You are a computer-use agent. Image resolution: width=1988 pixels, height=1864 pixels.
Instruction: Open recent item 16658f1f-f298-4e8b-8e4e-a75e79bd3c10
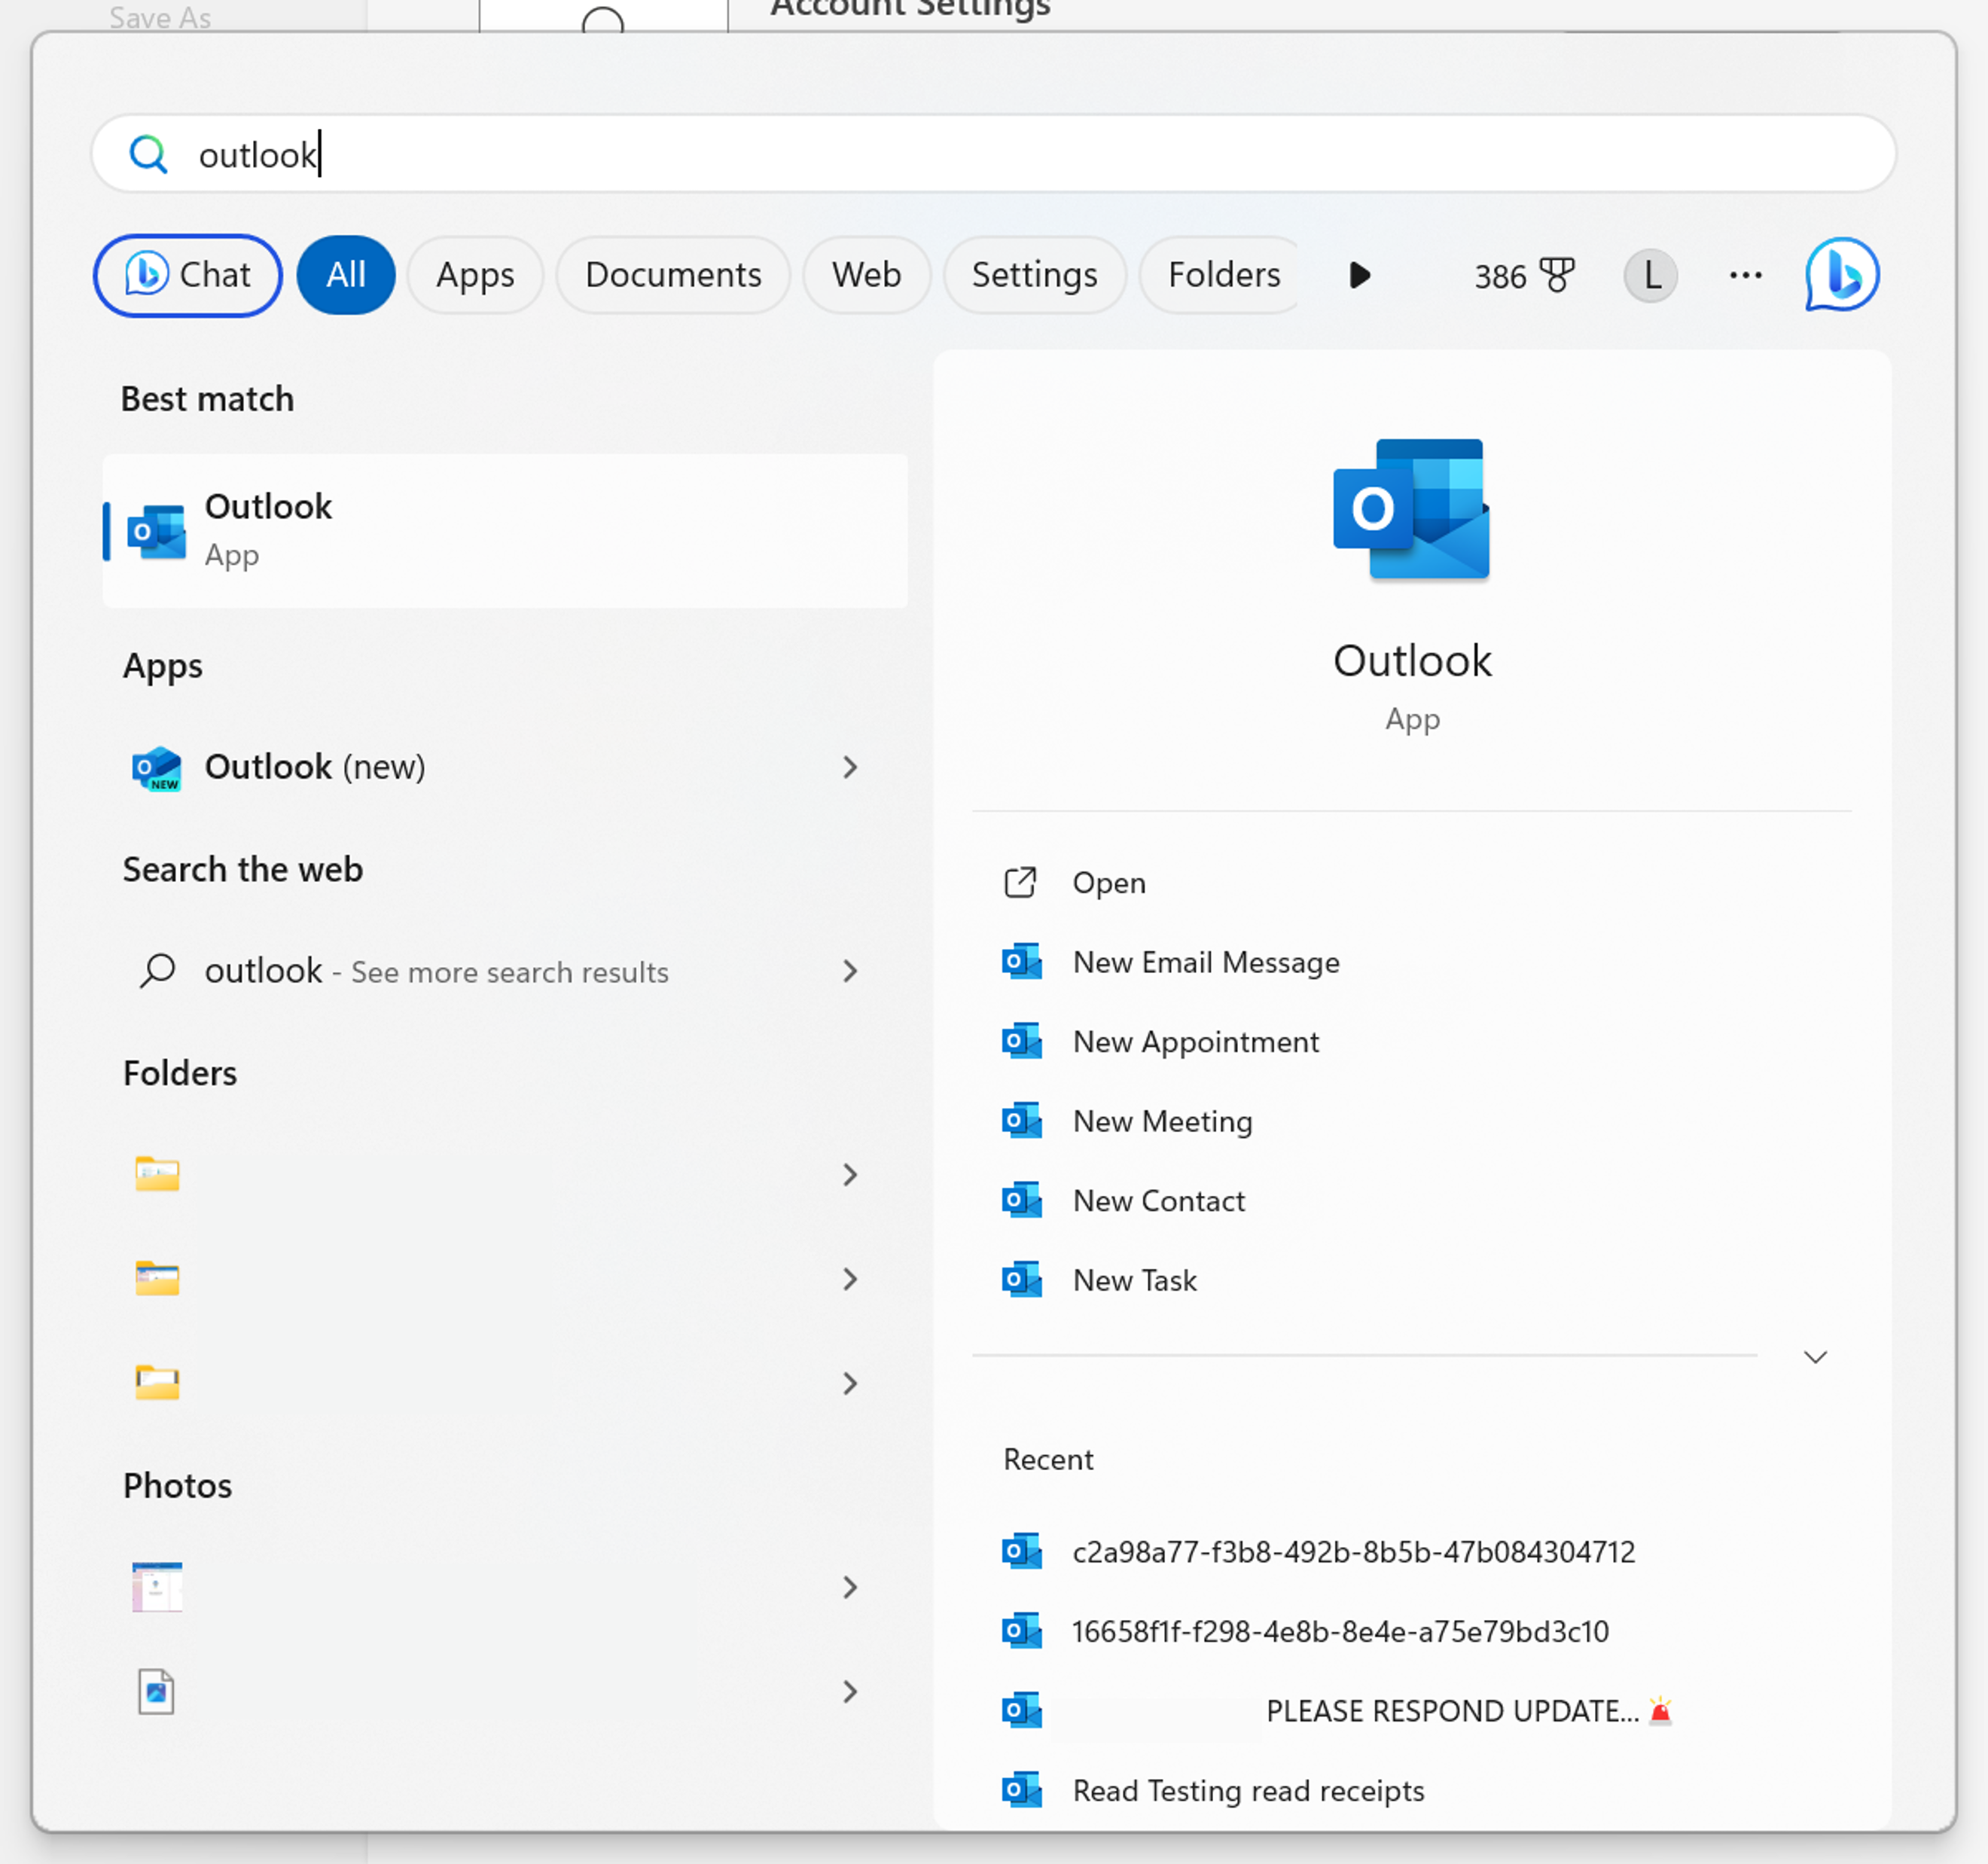pos(1411,1632)
